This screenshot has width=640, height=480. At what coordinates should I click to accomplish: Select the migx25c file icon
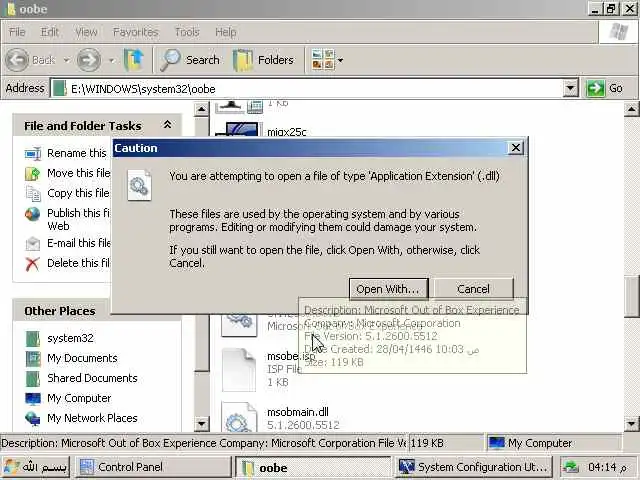pyautogui.click(x=238, y=129)
